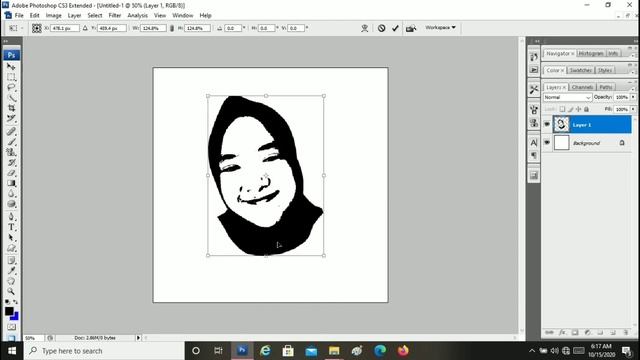Screen dimensions: 640x360
Task: Cancel the transform with the circle-slash icon
Action: tap(381, 28)
